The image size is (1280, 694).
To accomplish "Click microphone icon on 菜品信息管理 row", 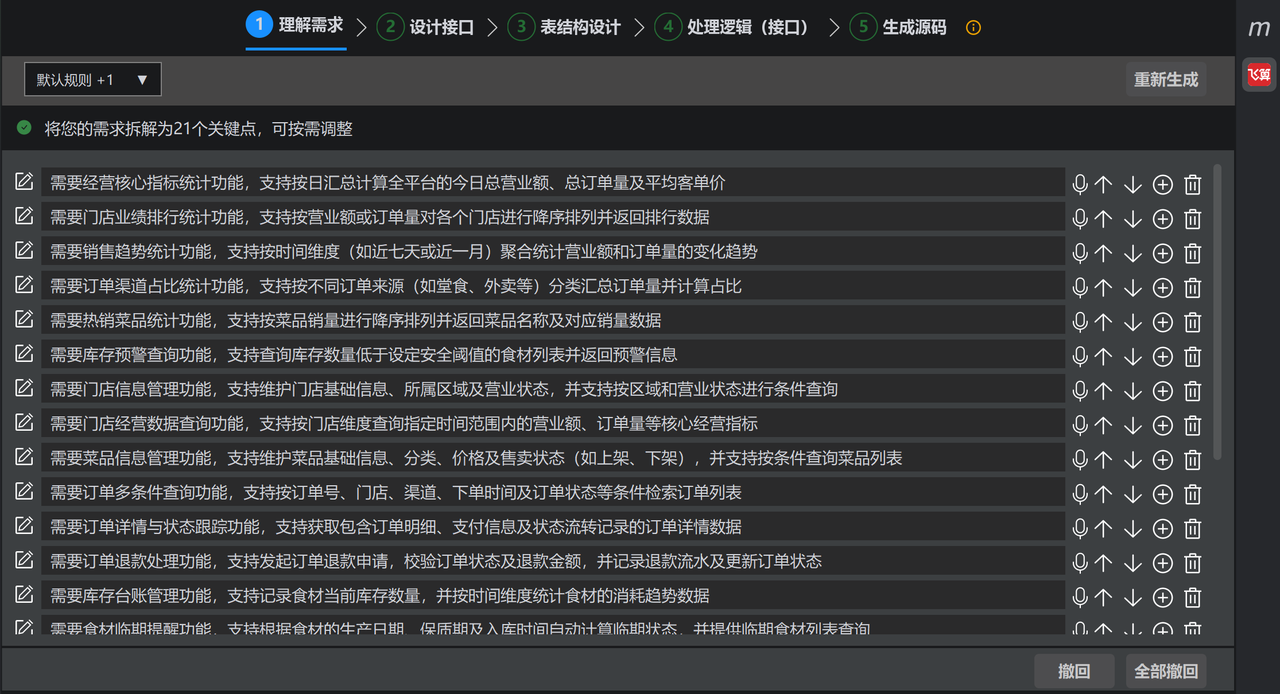I will point(1080,459).
